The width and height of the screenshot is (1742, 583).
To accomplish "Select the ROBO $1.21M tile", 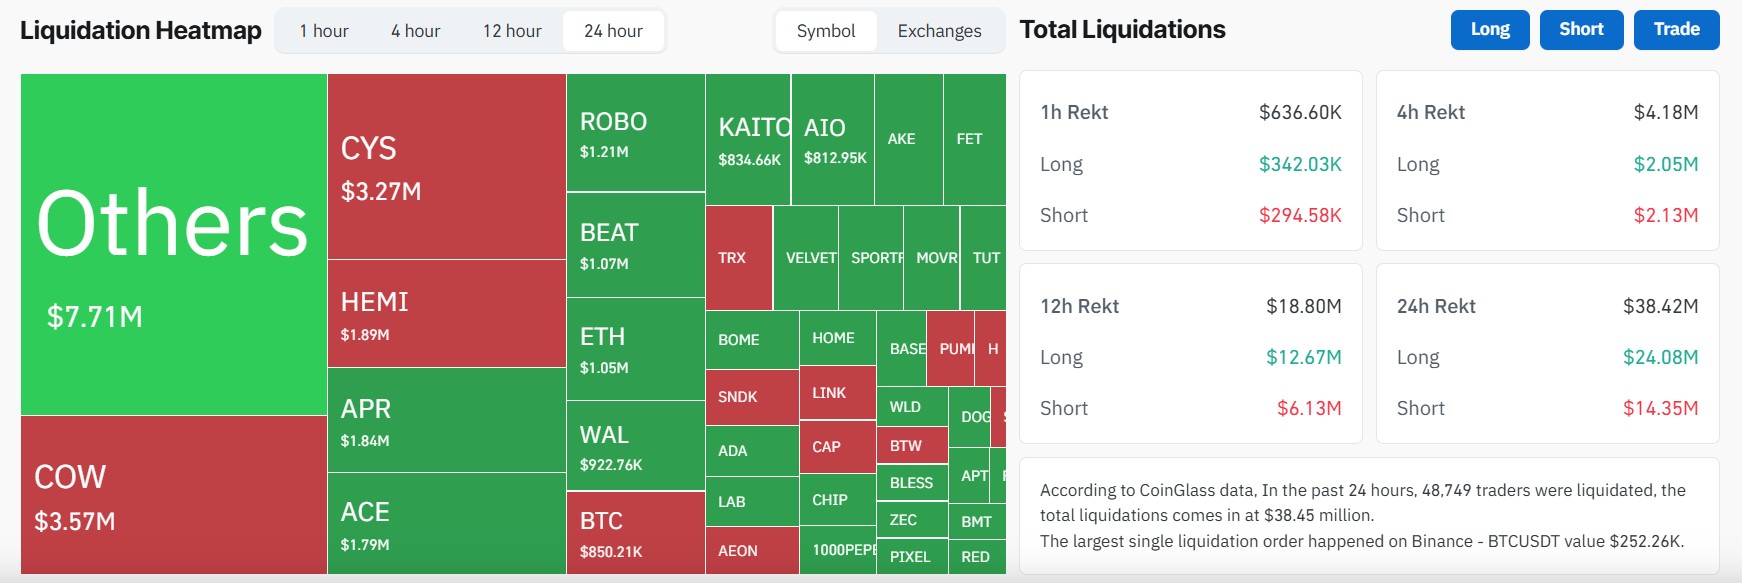I will [x=636, y=133].
